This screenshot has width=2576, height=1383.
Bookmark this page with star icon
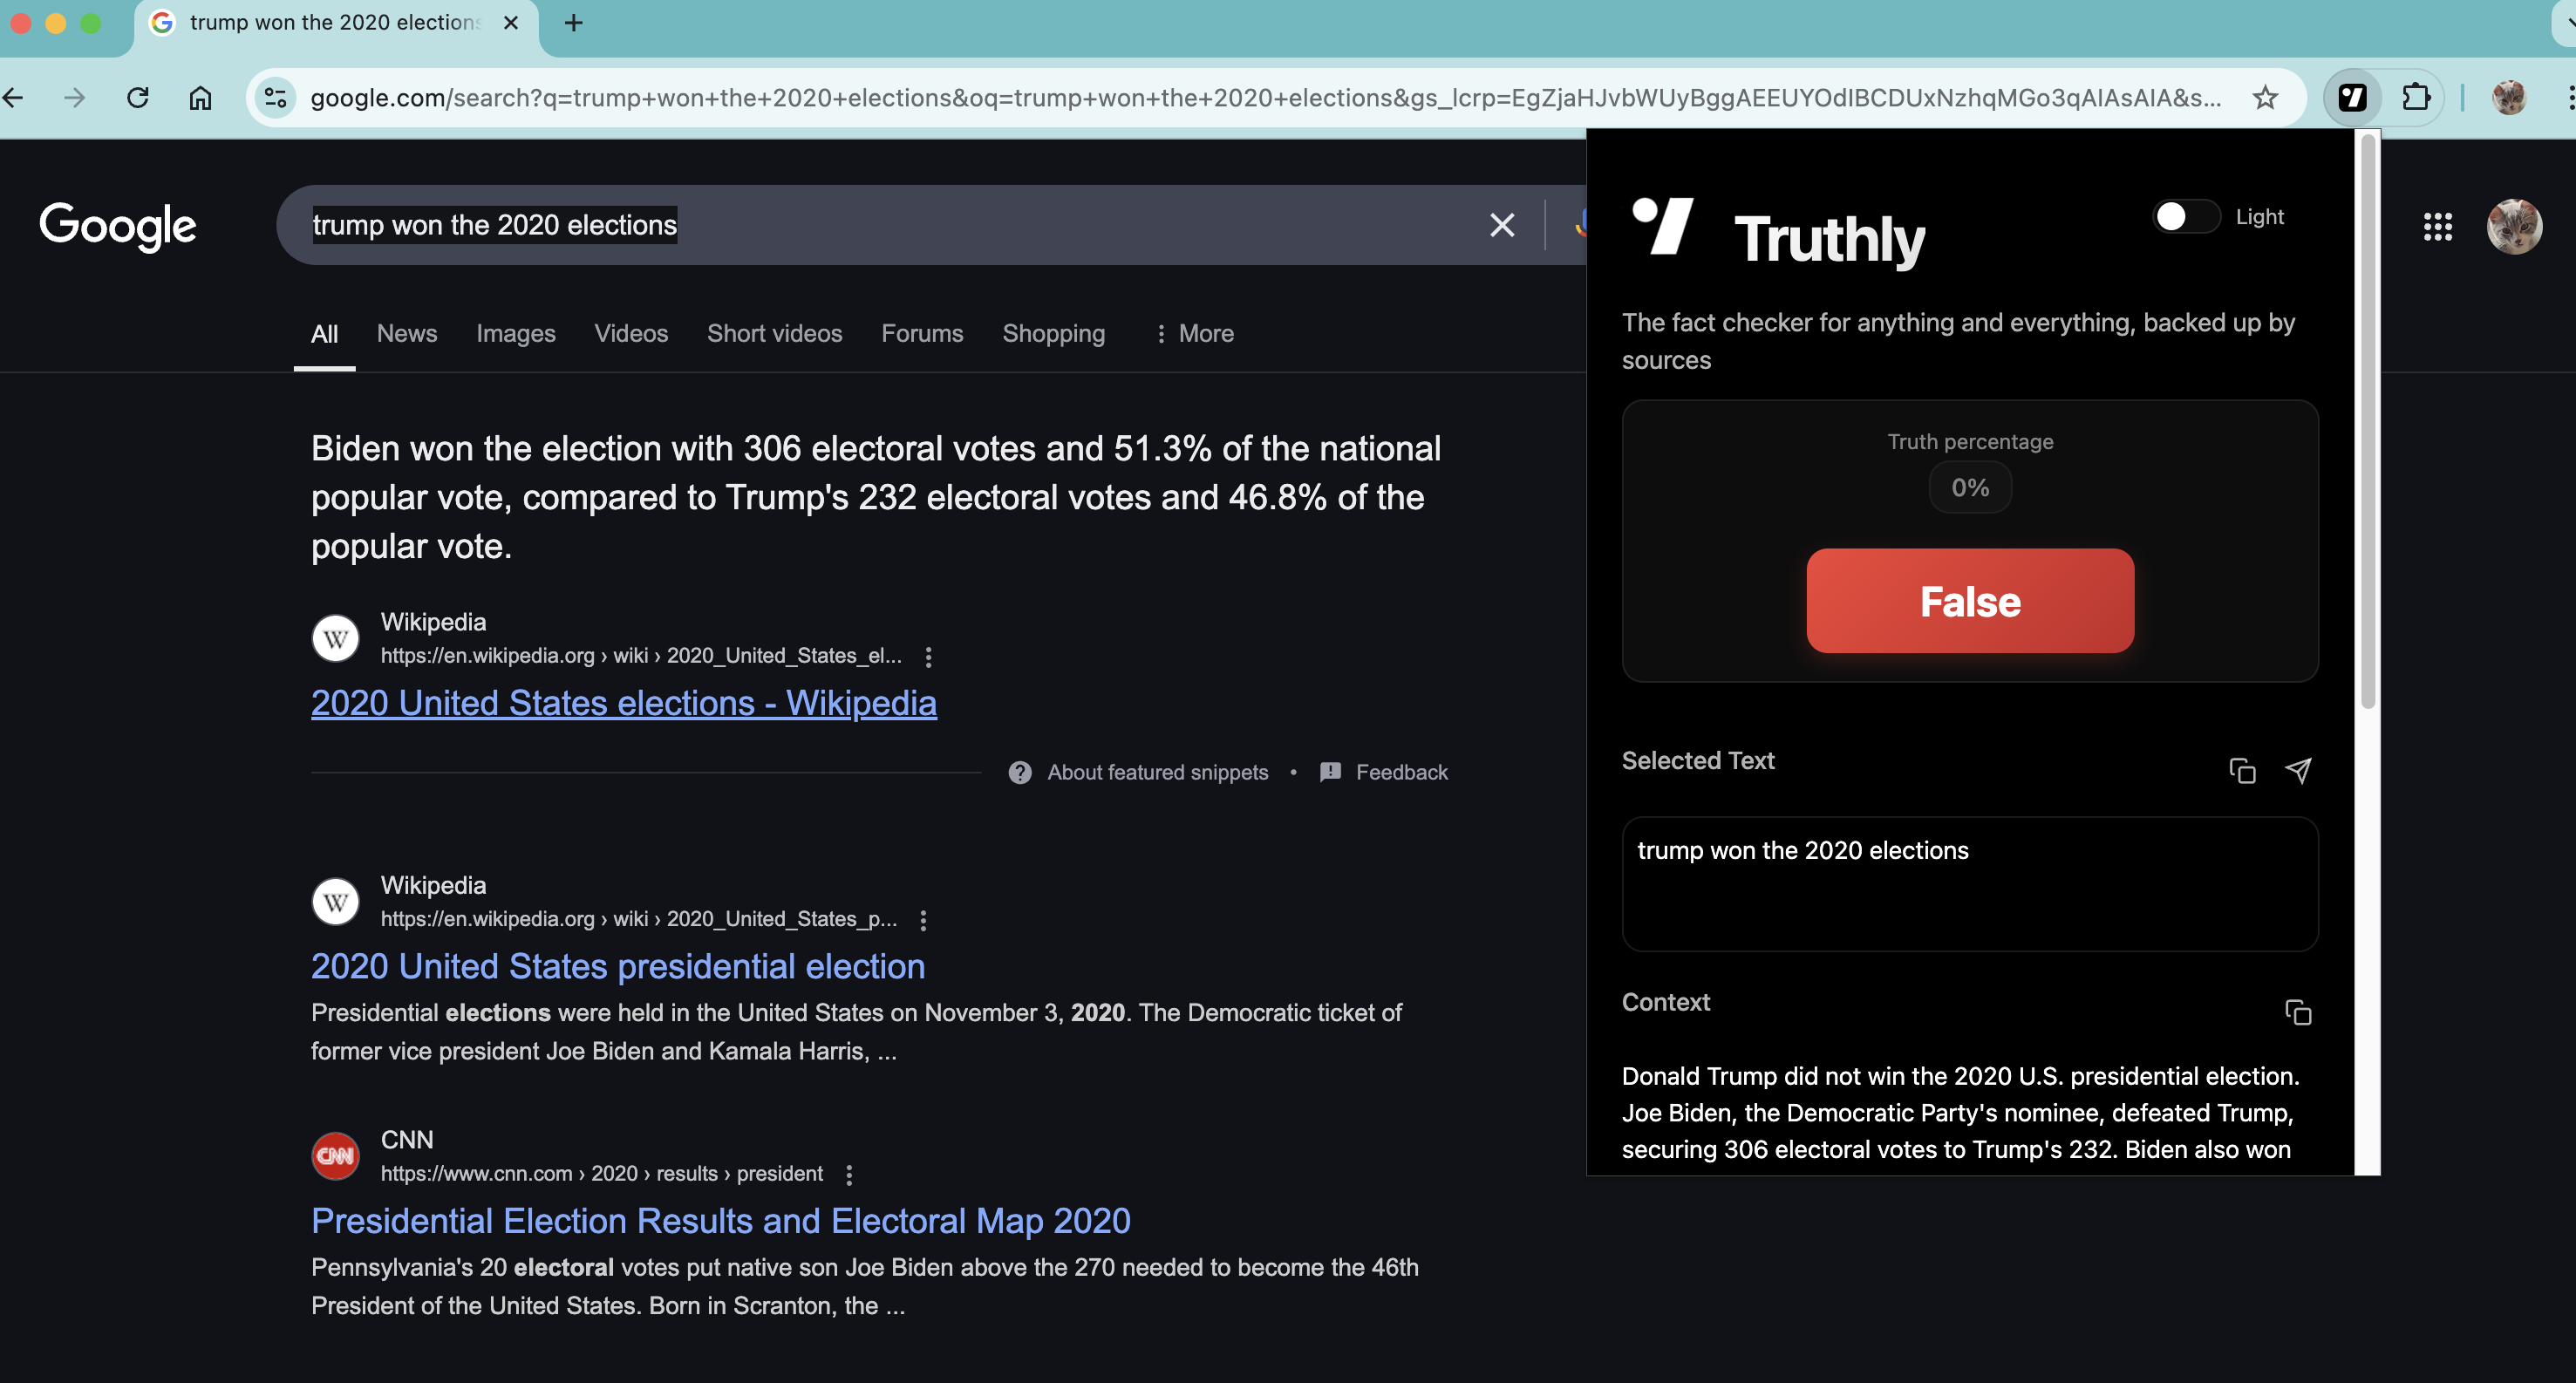[2265, 97]
